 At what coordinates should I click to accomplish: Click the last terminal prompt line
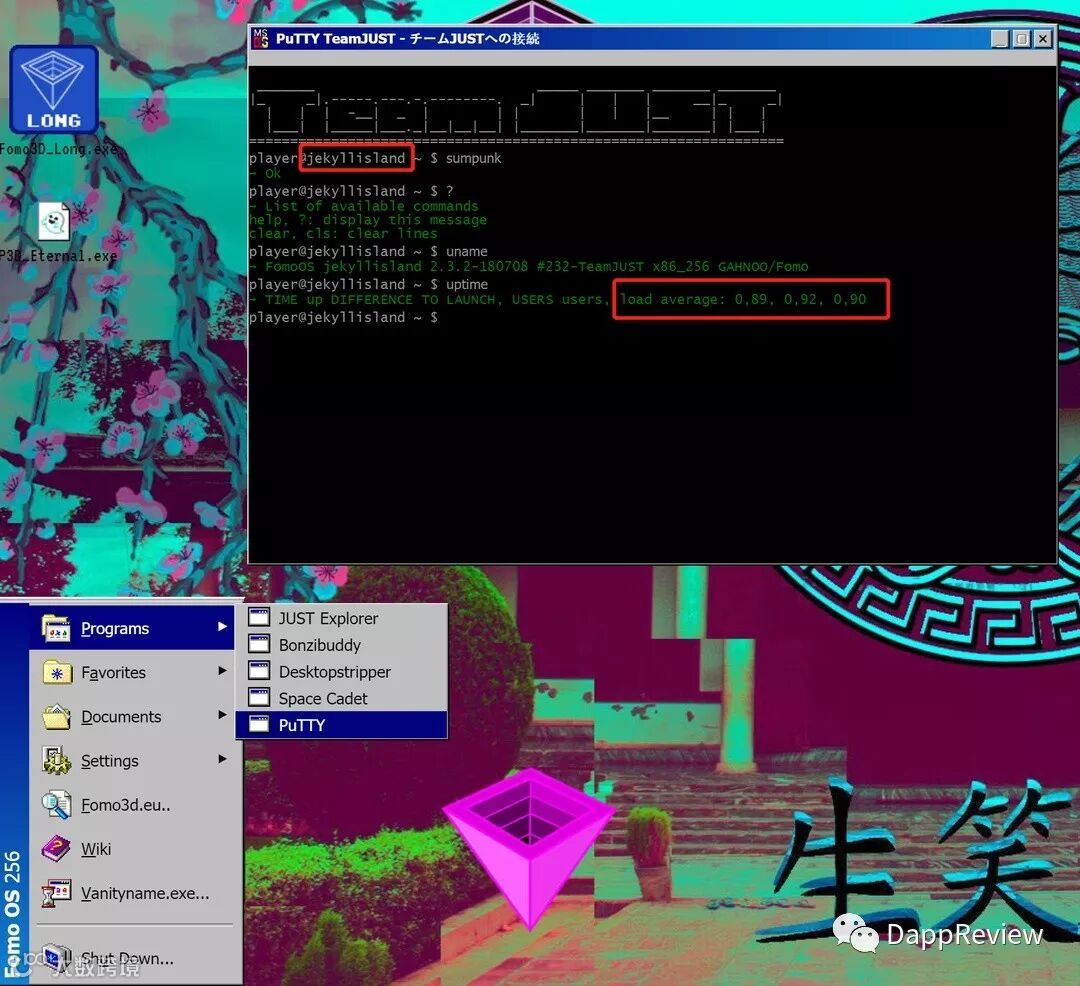pos(343,317)
